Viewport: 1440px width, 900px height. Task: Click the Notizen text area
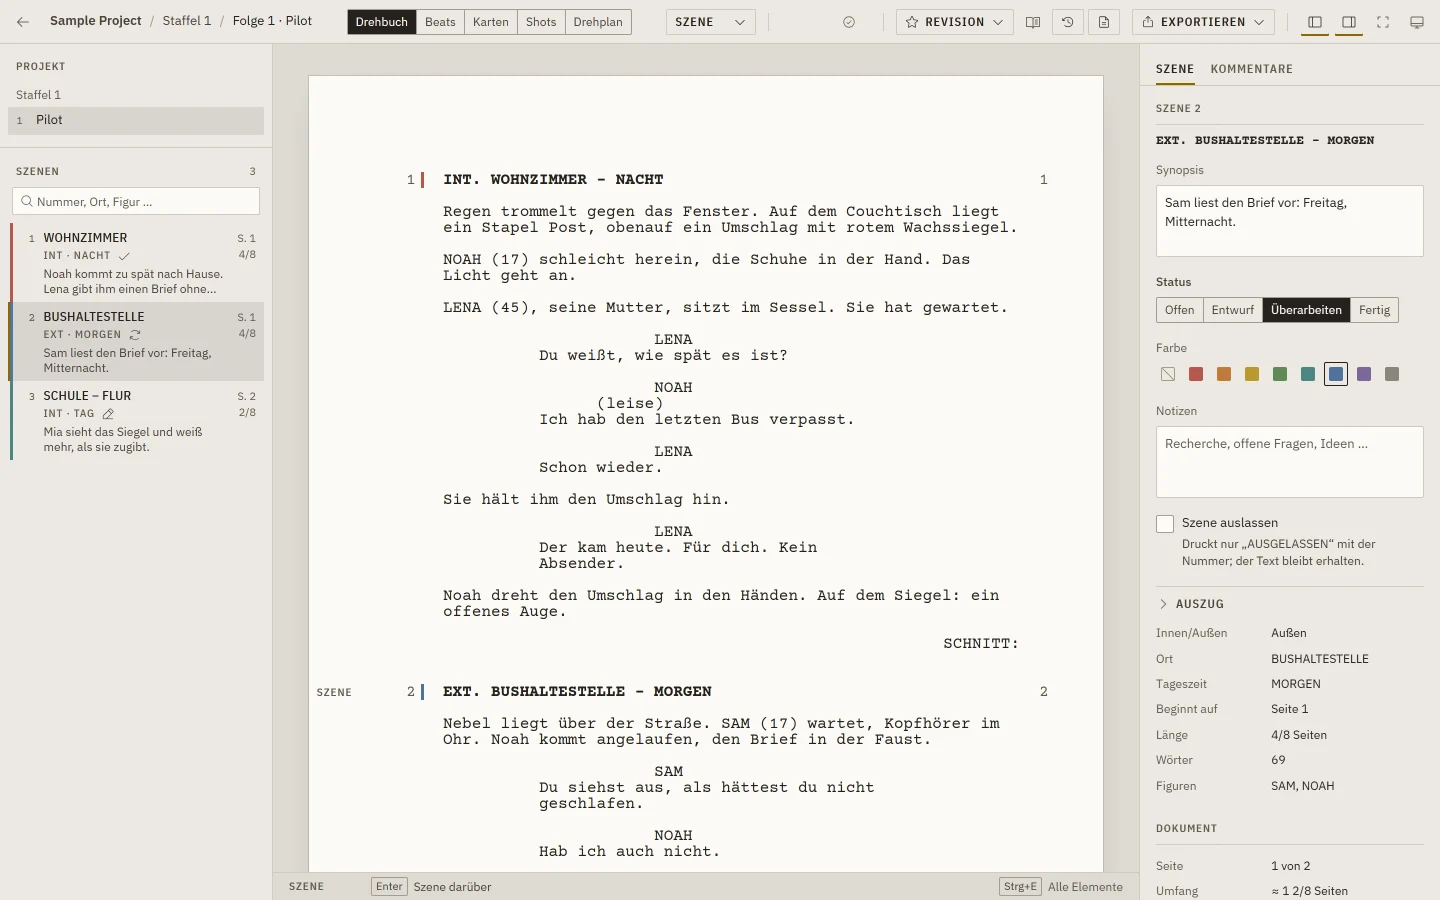[x=1290, y=462]
